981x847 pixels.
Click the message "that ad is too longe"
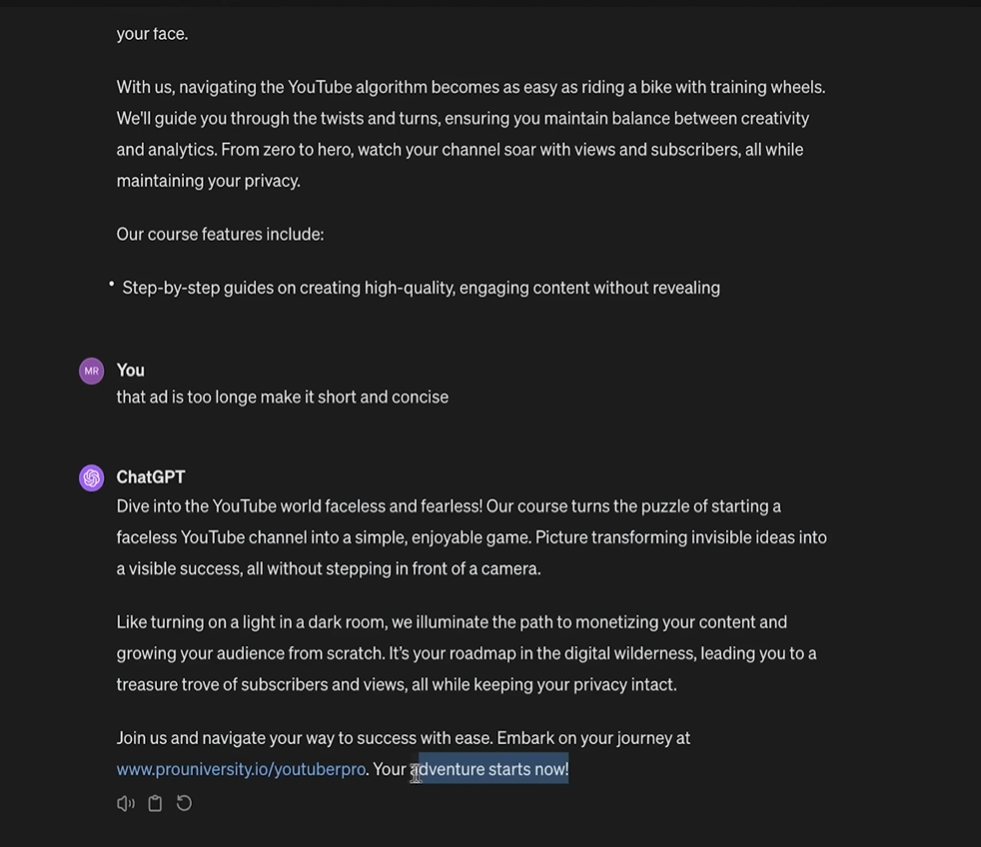click(x=282, y=397)
